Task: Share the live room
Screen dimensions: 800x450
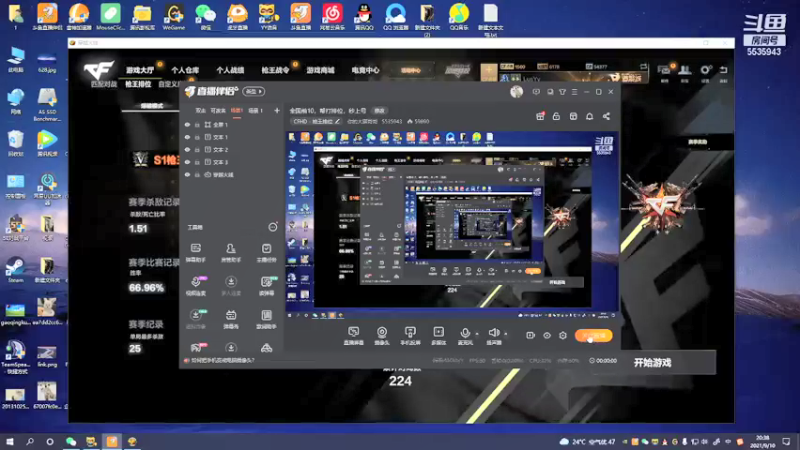Action: tap(606, 116)
